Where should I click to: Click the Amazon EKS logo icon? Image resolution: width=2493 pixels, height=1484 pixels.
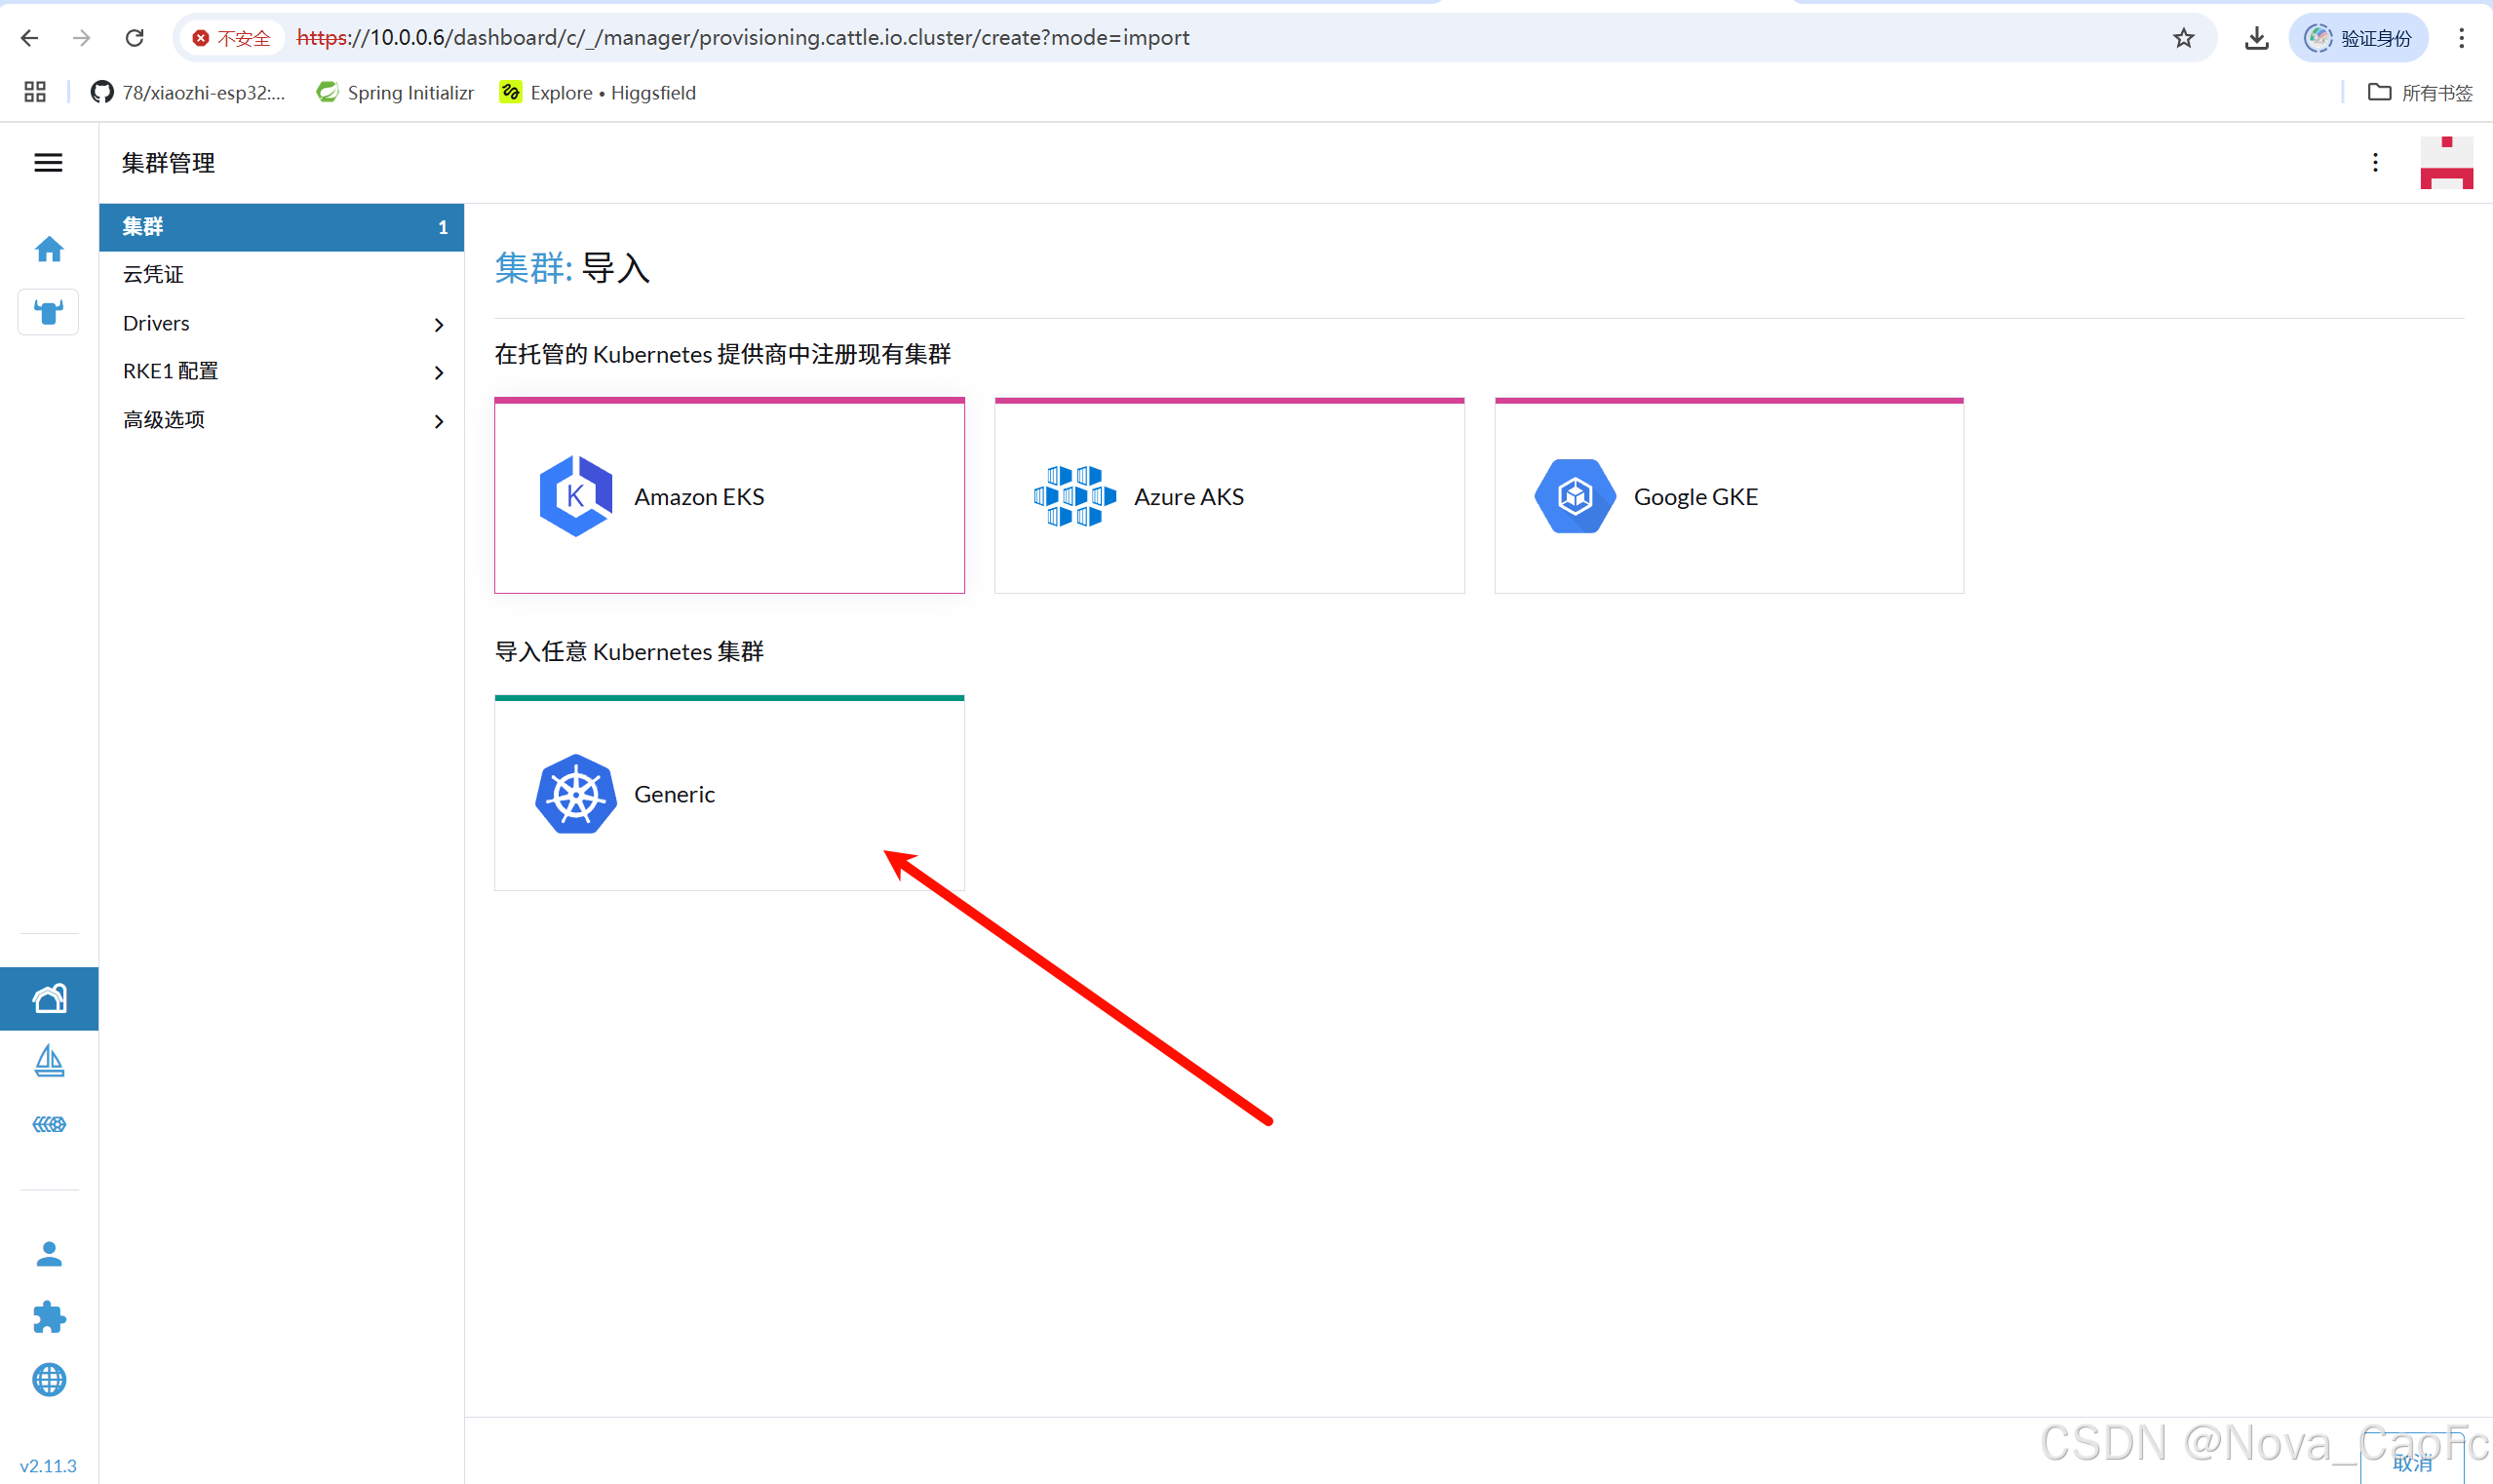point(575,496)
